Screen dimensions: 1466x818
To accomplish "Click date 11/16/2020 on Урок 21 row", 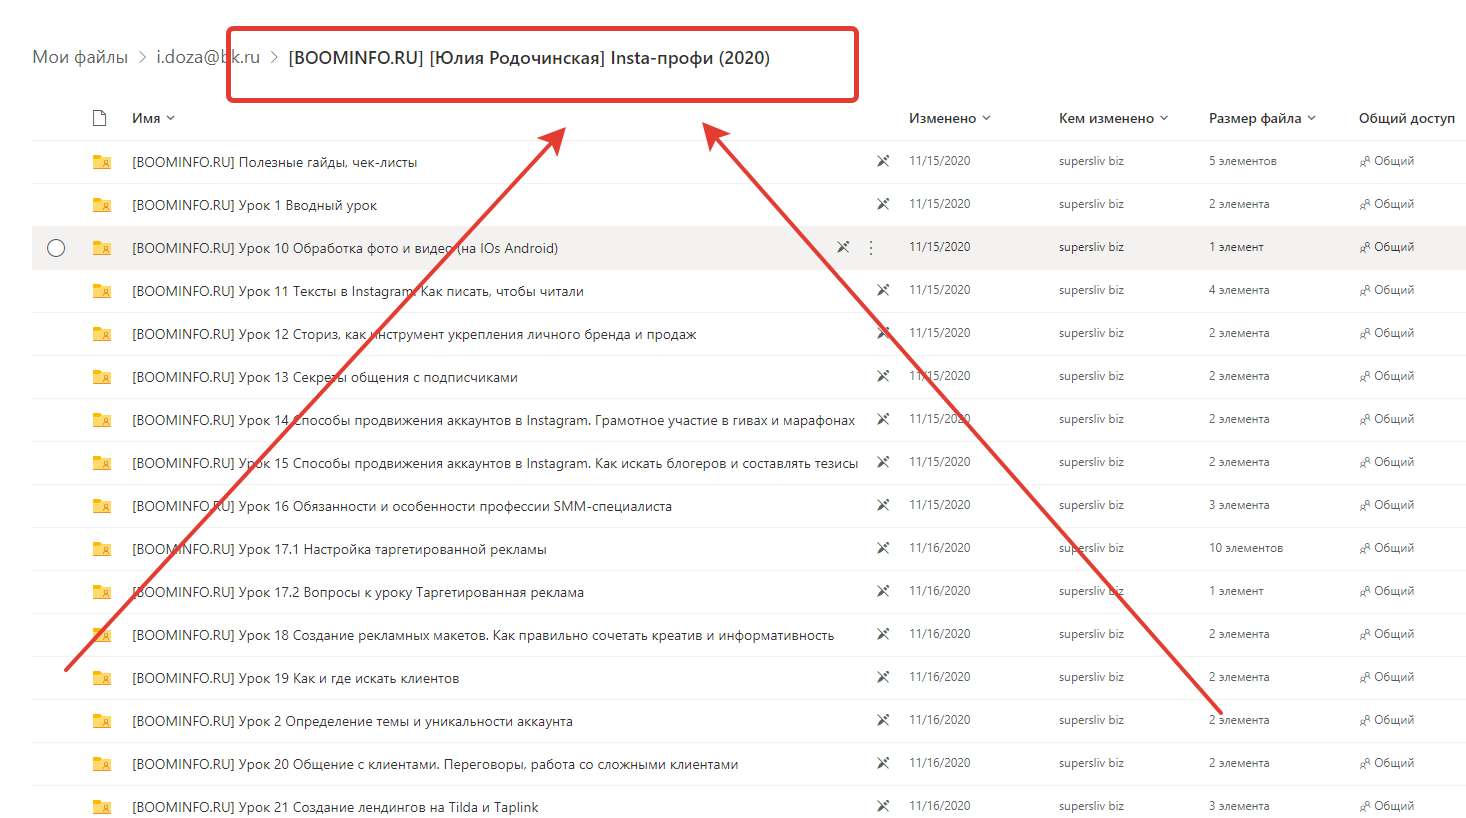I will click(x=939, y=806).
